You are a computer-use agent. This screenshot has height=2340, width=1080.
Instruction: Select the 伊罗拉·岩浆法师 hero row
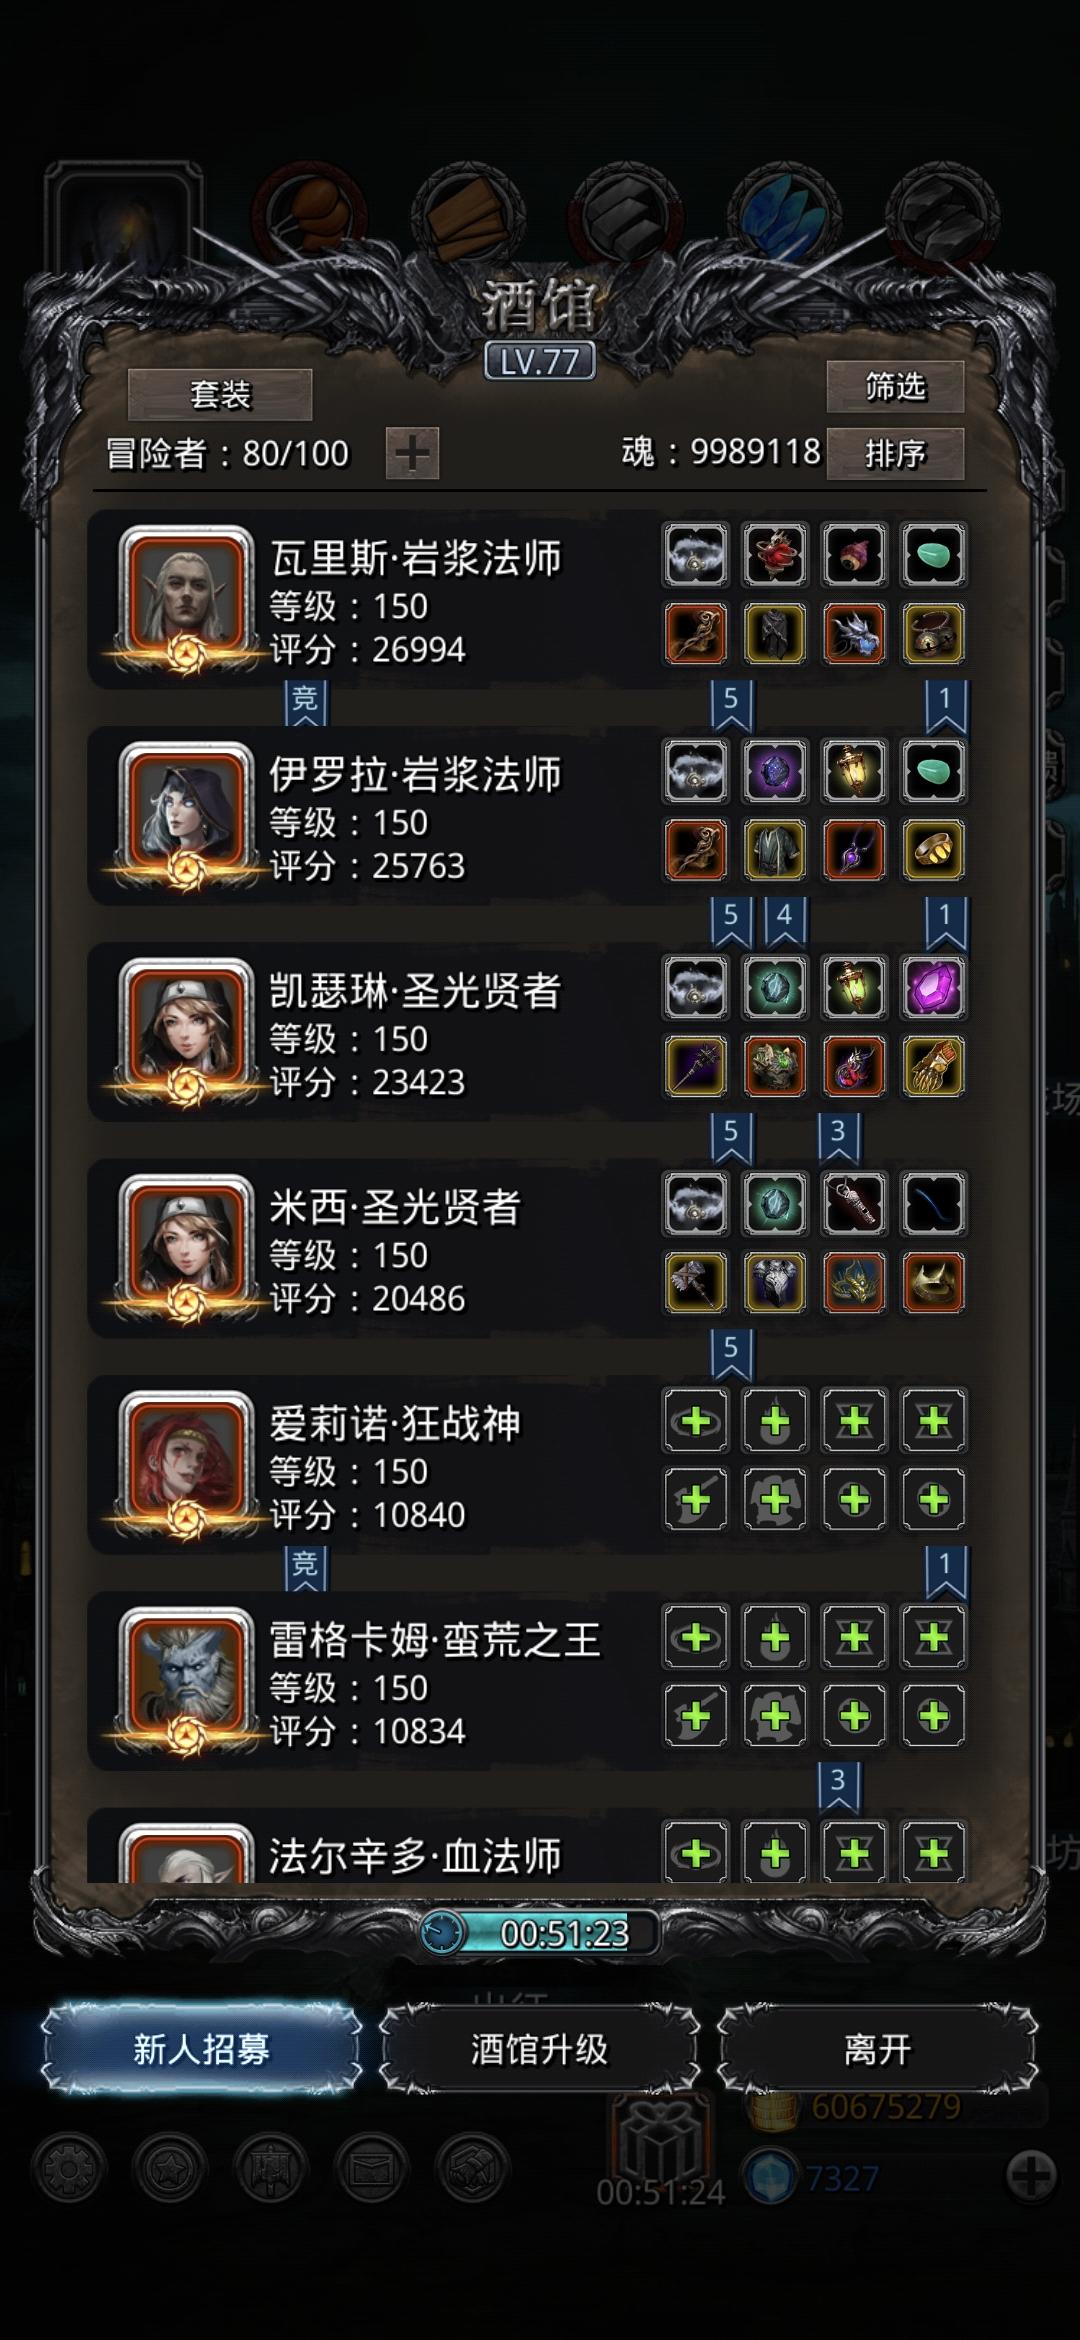pyautogui.click(x=528, y=817)
